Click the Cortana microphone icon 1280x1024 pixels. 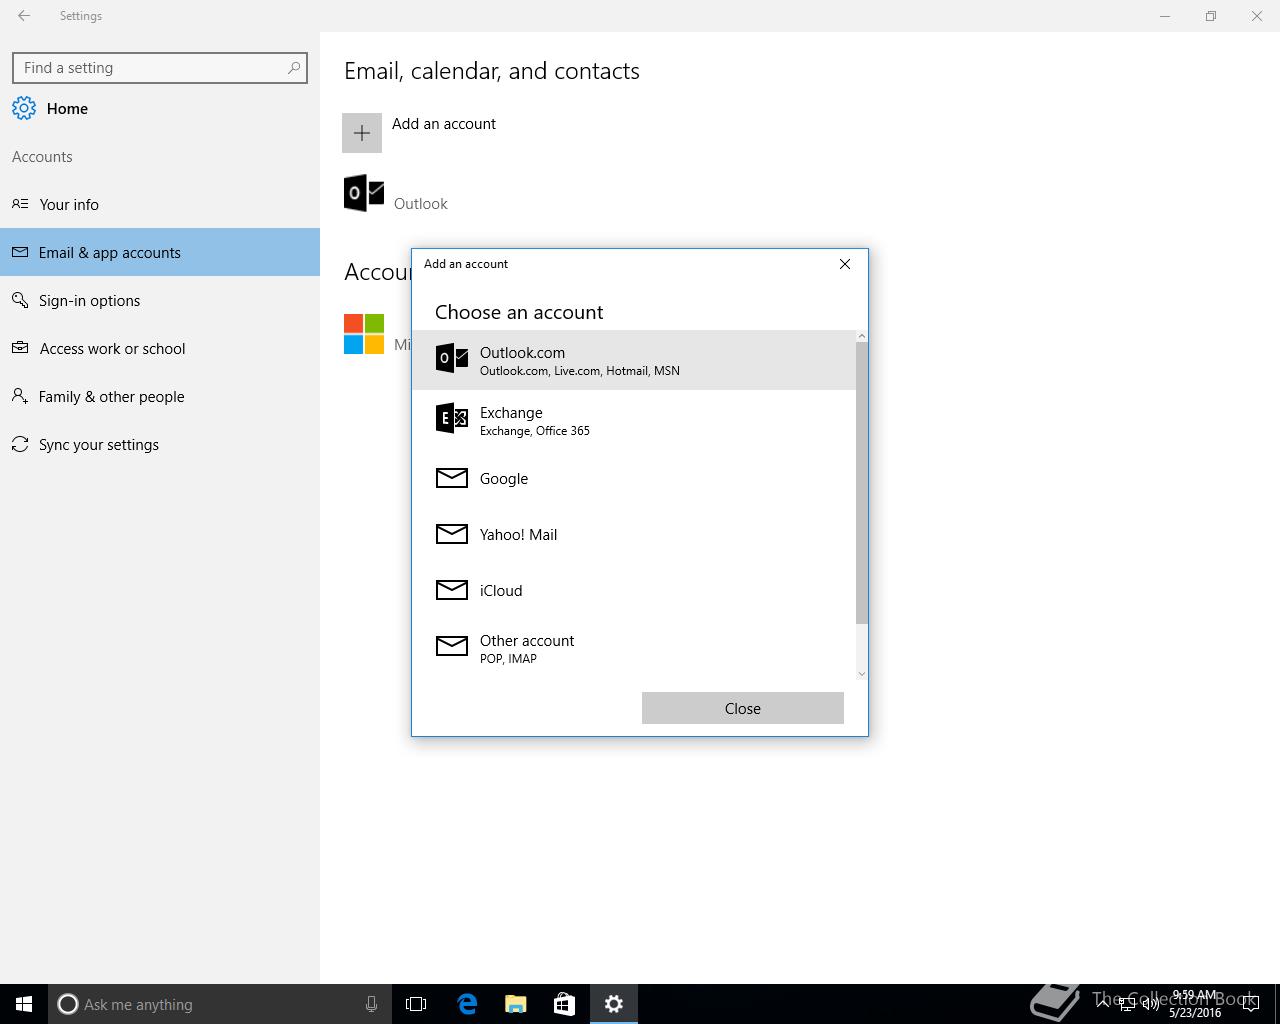371,1004
